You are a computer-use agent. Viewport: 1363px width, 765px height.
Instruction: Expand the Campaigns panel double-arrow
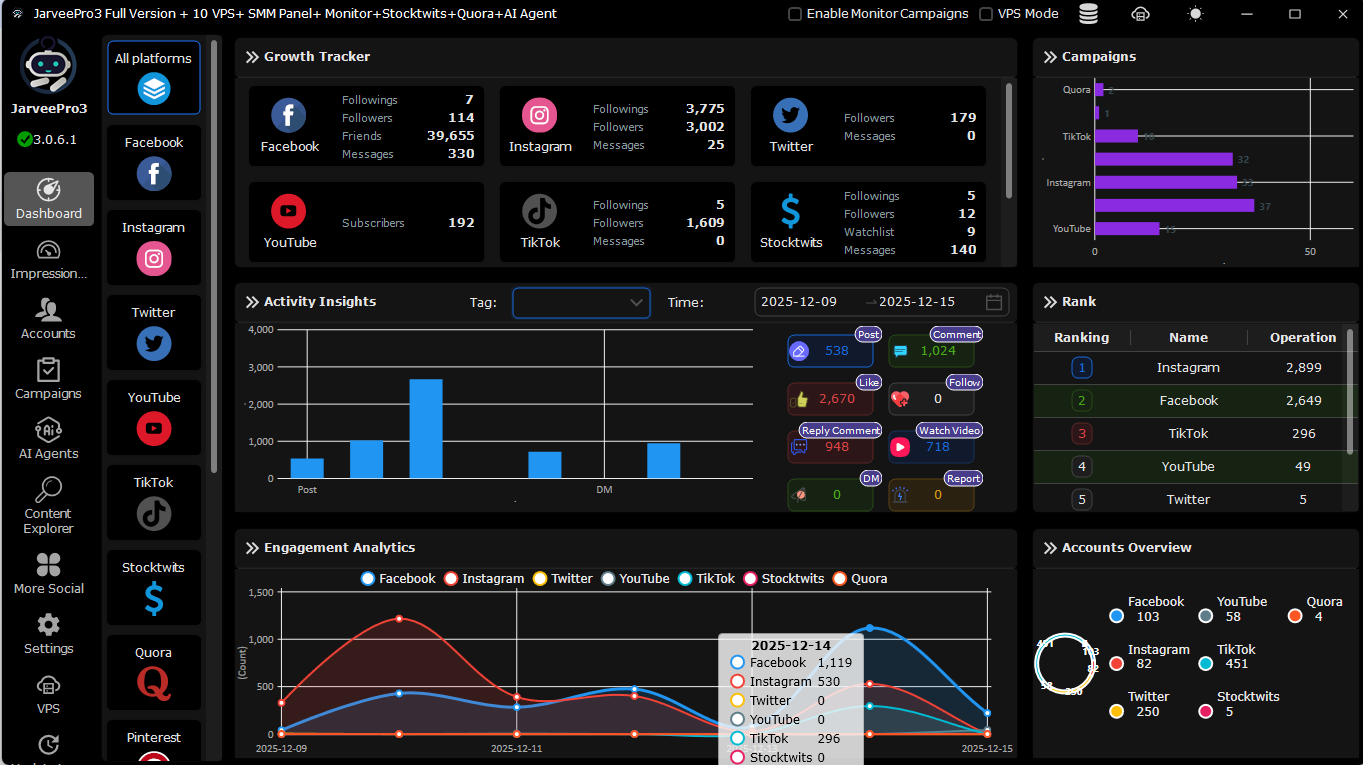(x=1050, y=57)
